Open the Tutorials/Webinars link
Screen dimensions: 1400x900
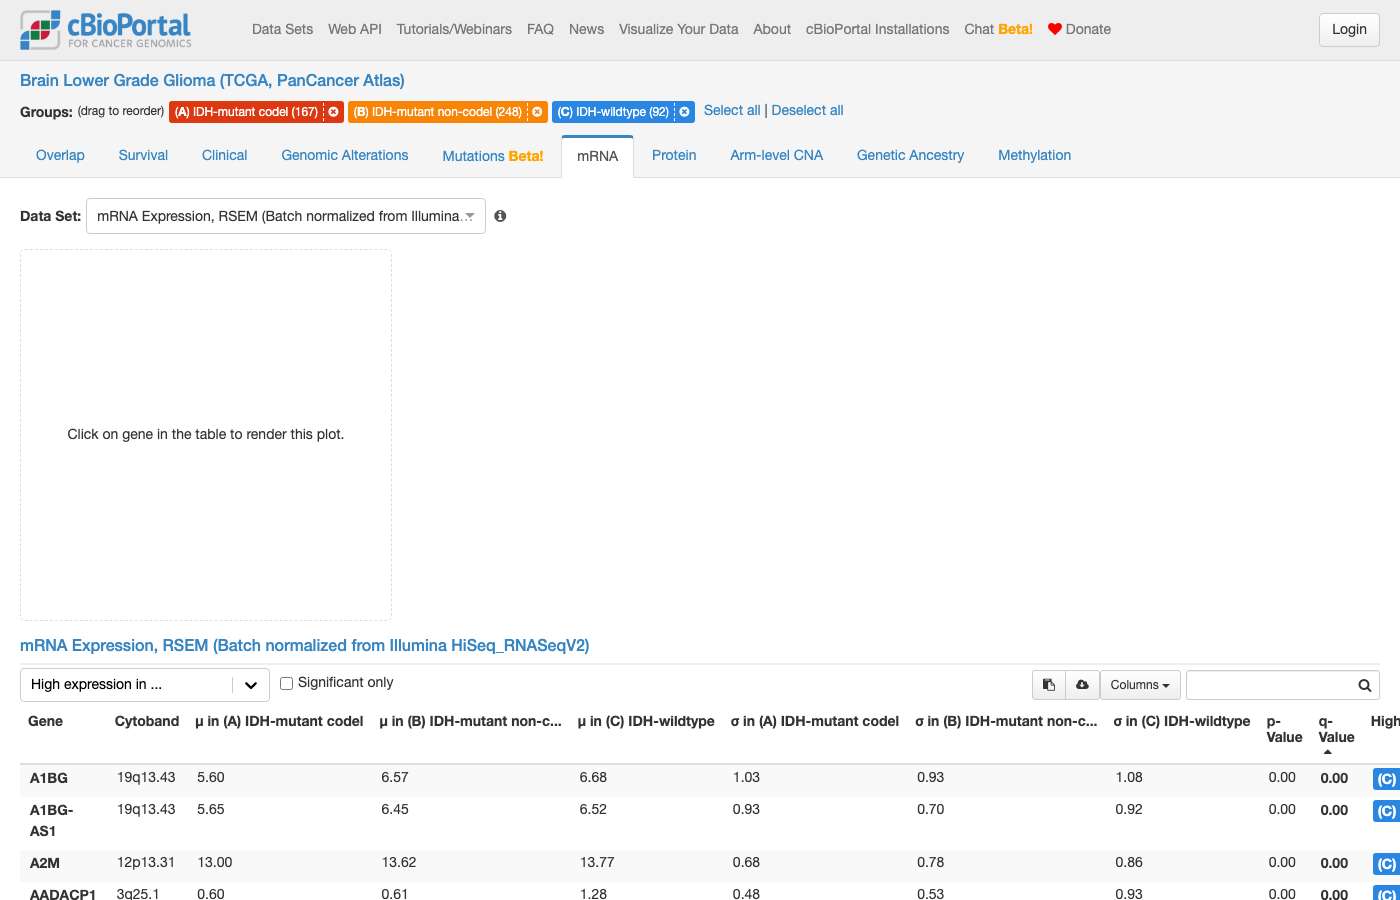pos(454,29)
